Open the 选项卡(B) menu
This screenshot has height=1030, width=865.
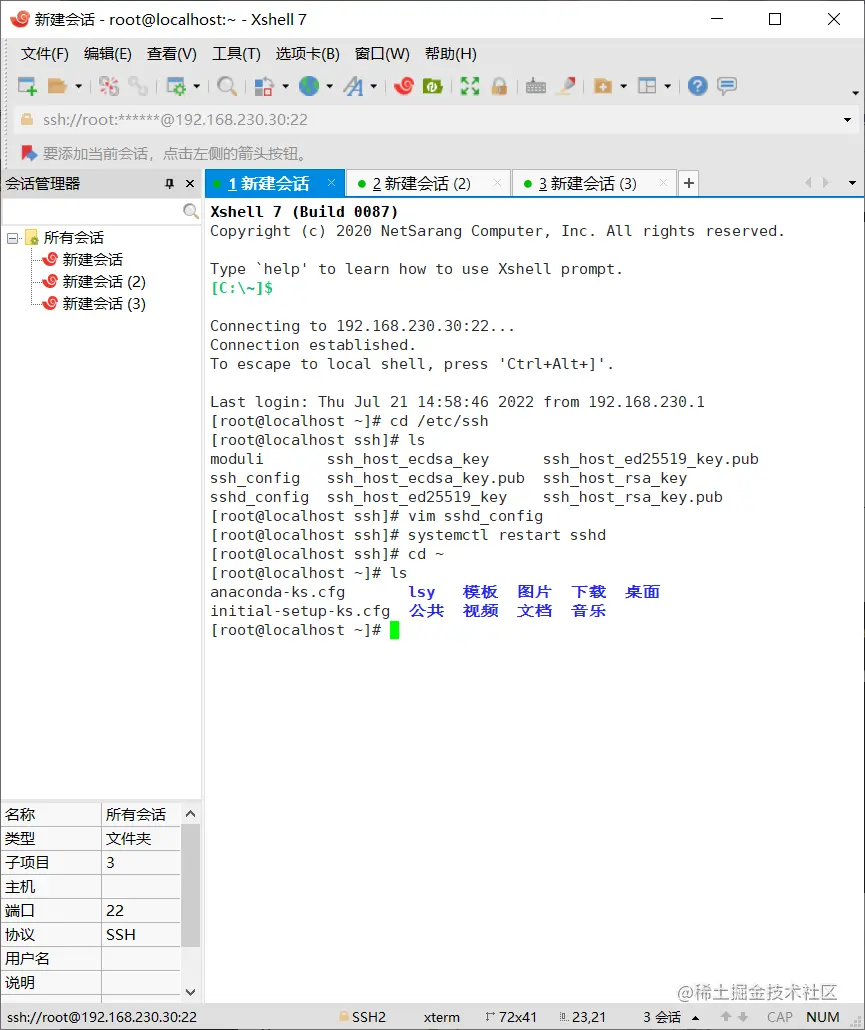307,54
